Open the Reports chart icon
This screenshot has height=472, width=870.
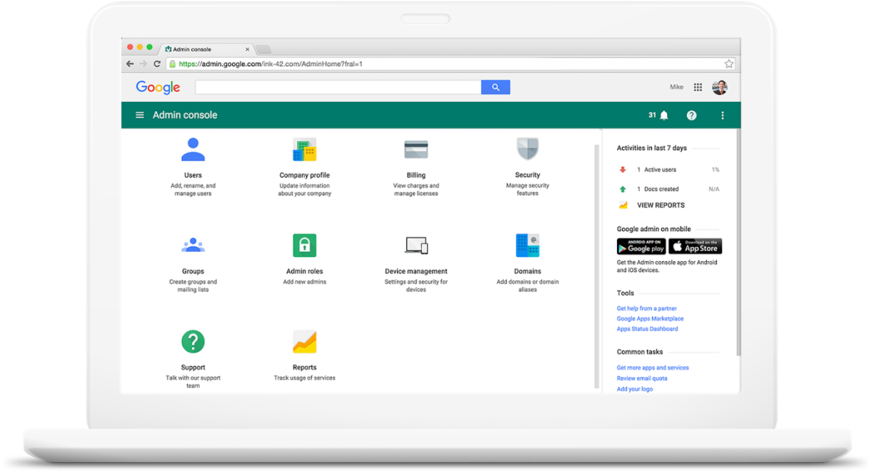(305, 342)
